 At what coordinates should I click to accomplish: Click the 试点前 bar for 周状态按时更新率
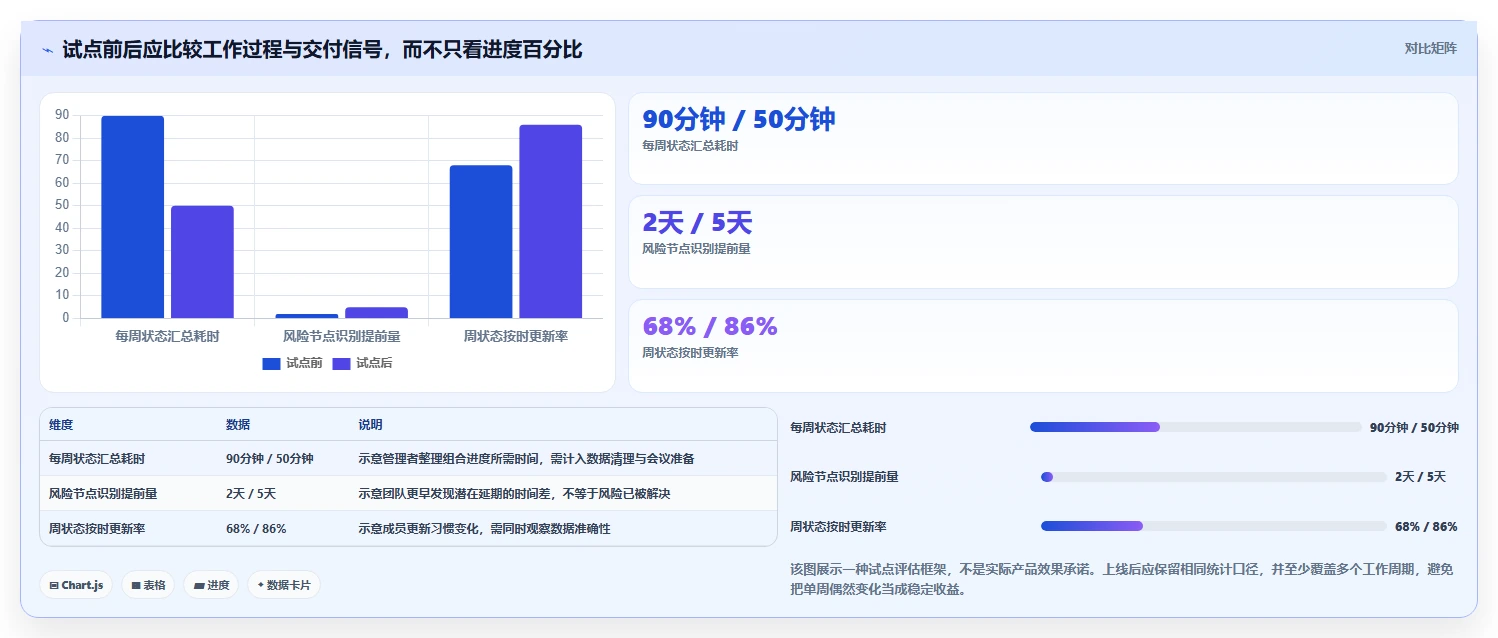(481, 242)
